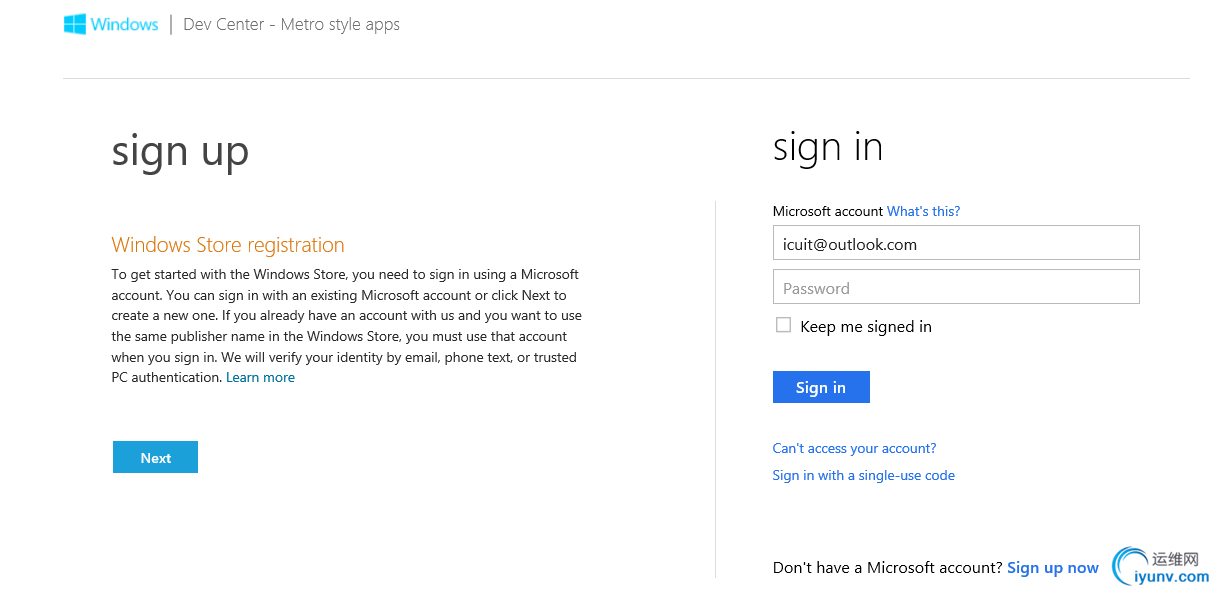Click into the Password field
Screen dimensions: 1215x593
click(x=956, y=287)
